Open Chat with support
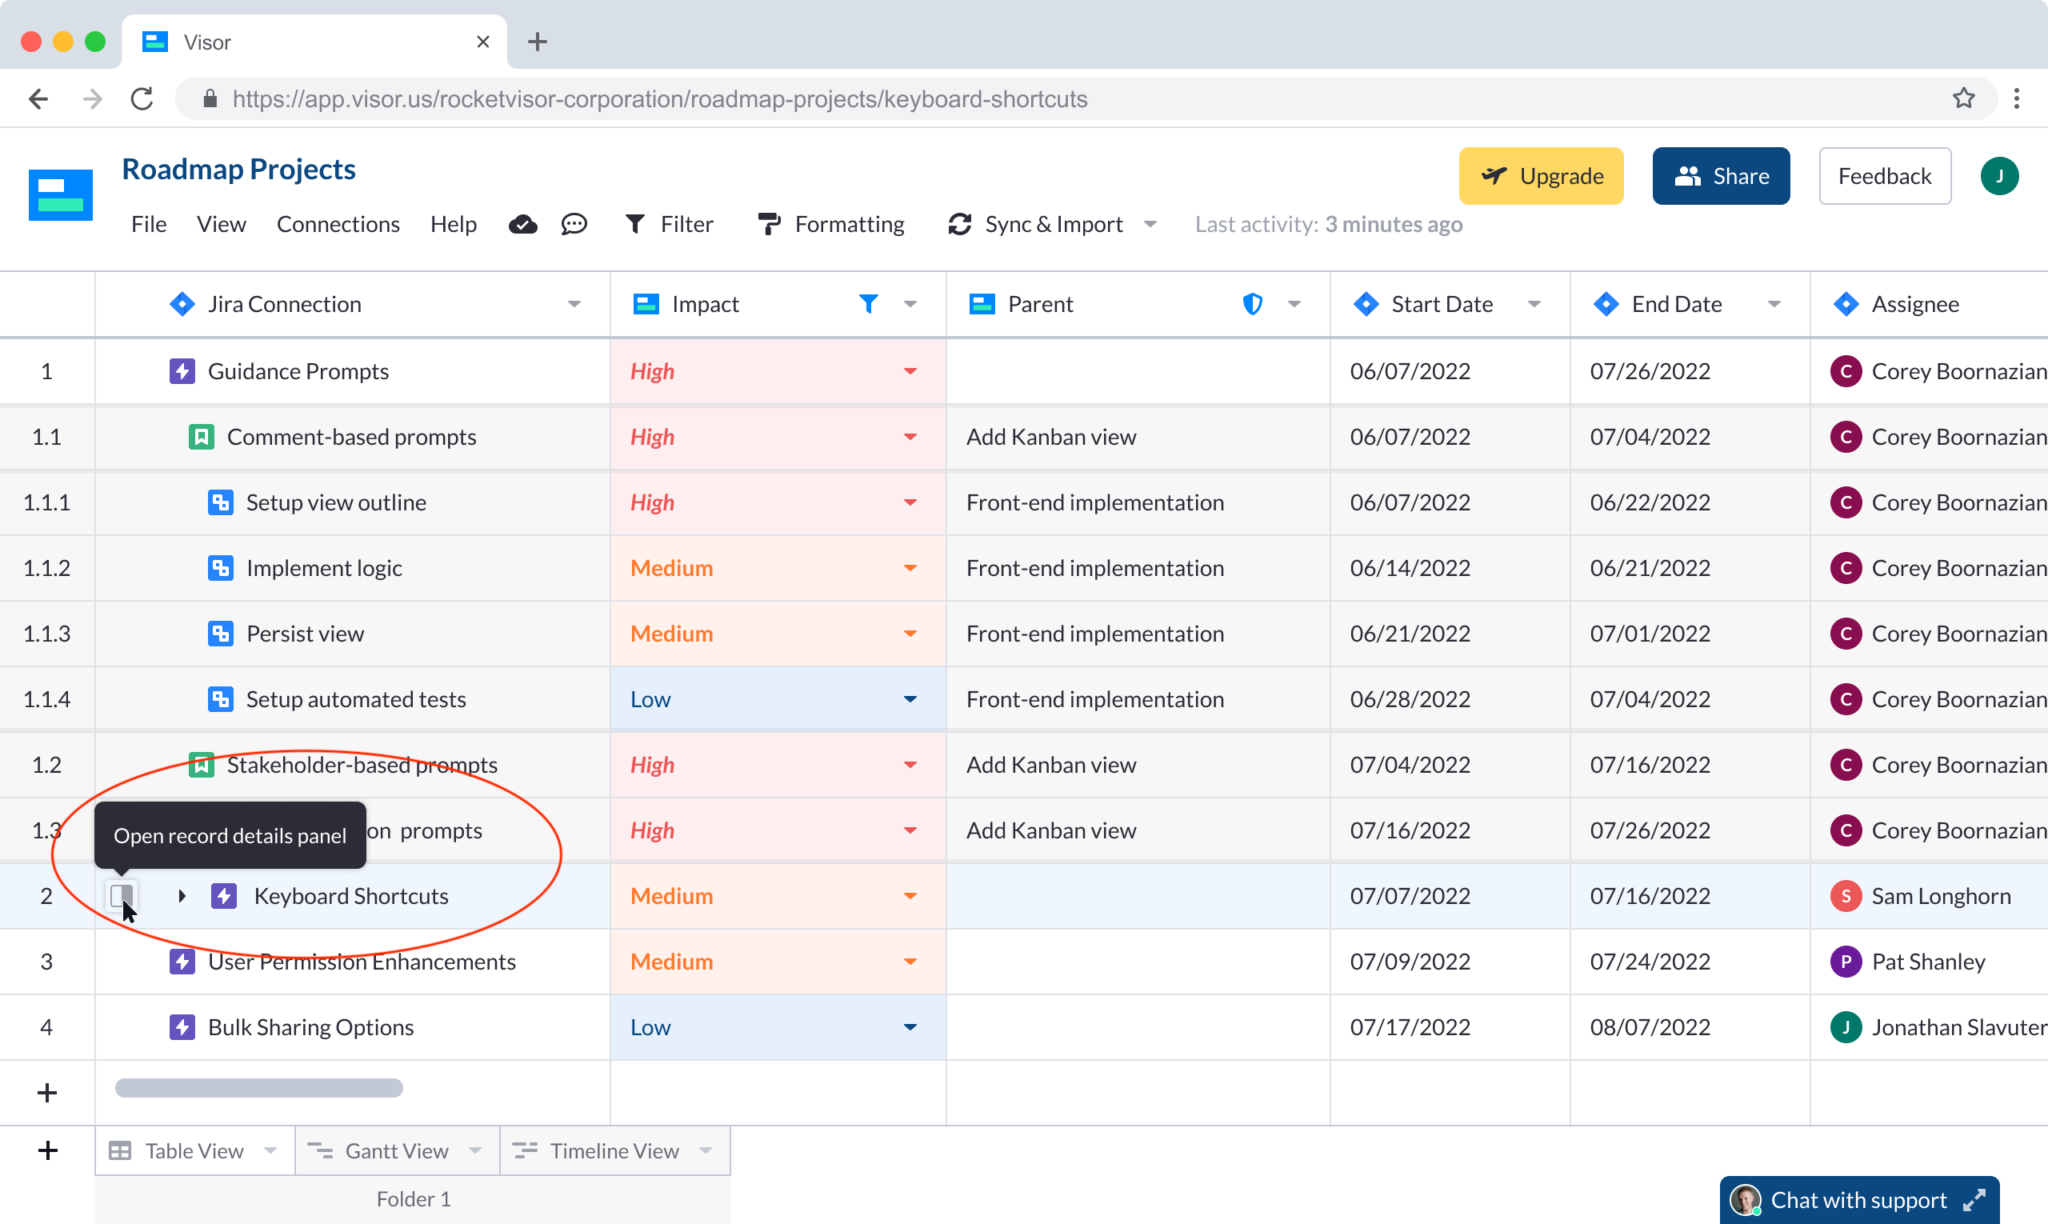Viewport: 2048px width, 1224px height. [1860, 1200]
